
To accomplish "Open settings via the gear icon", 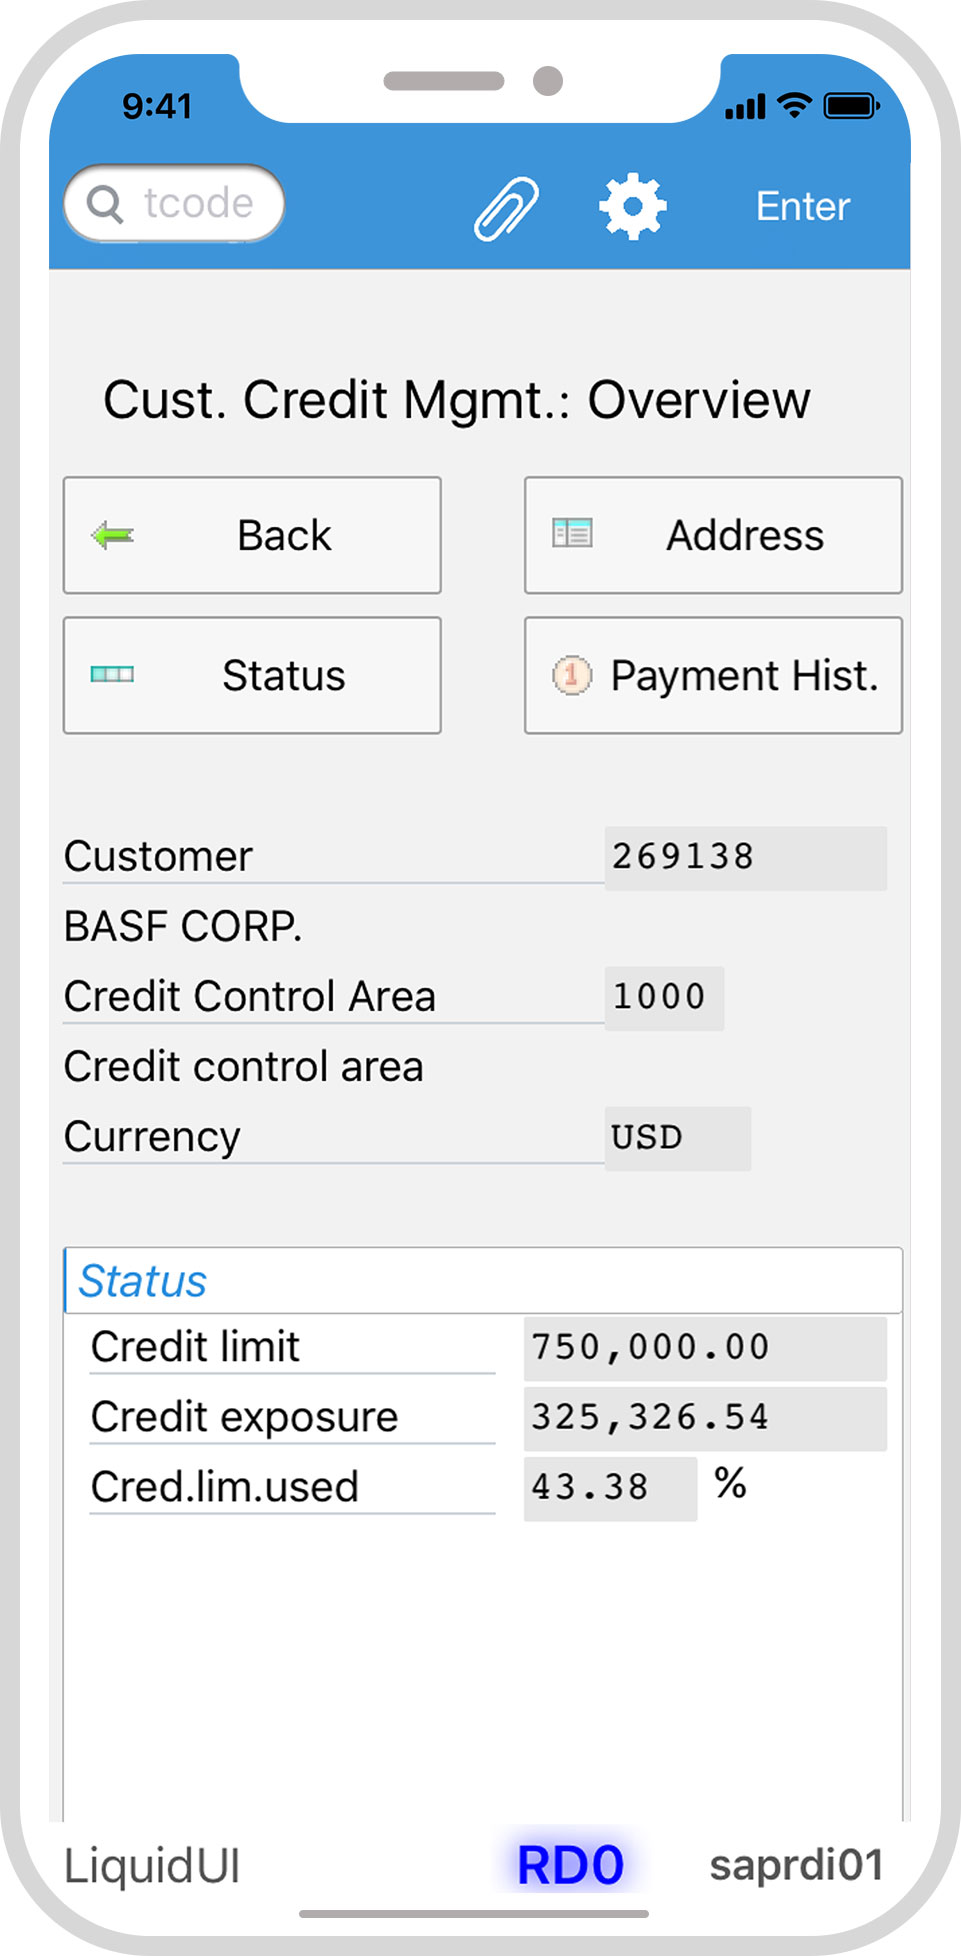I will click(632, 207).
